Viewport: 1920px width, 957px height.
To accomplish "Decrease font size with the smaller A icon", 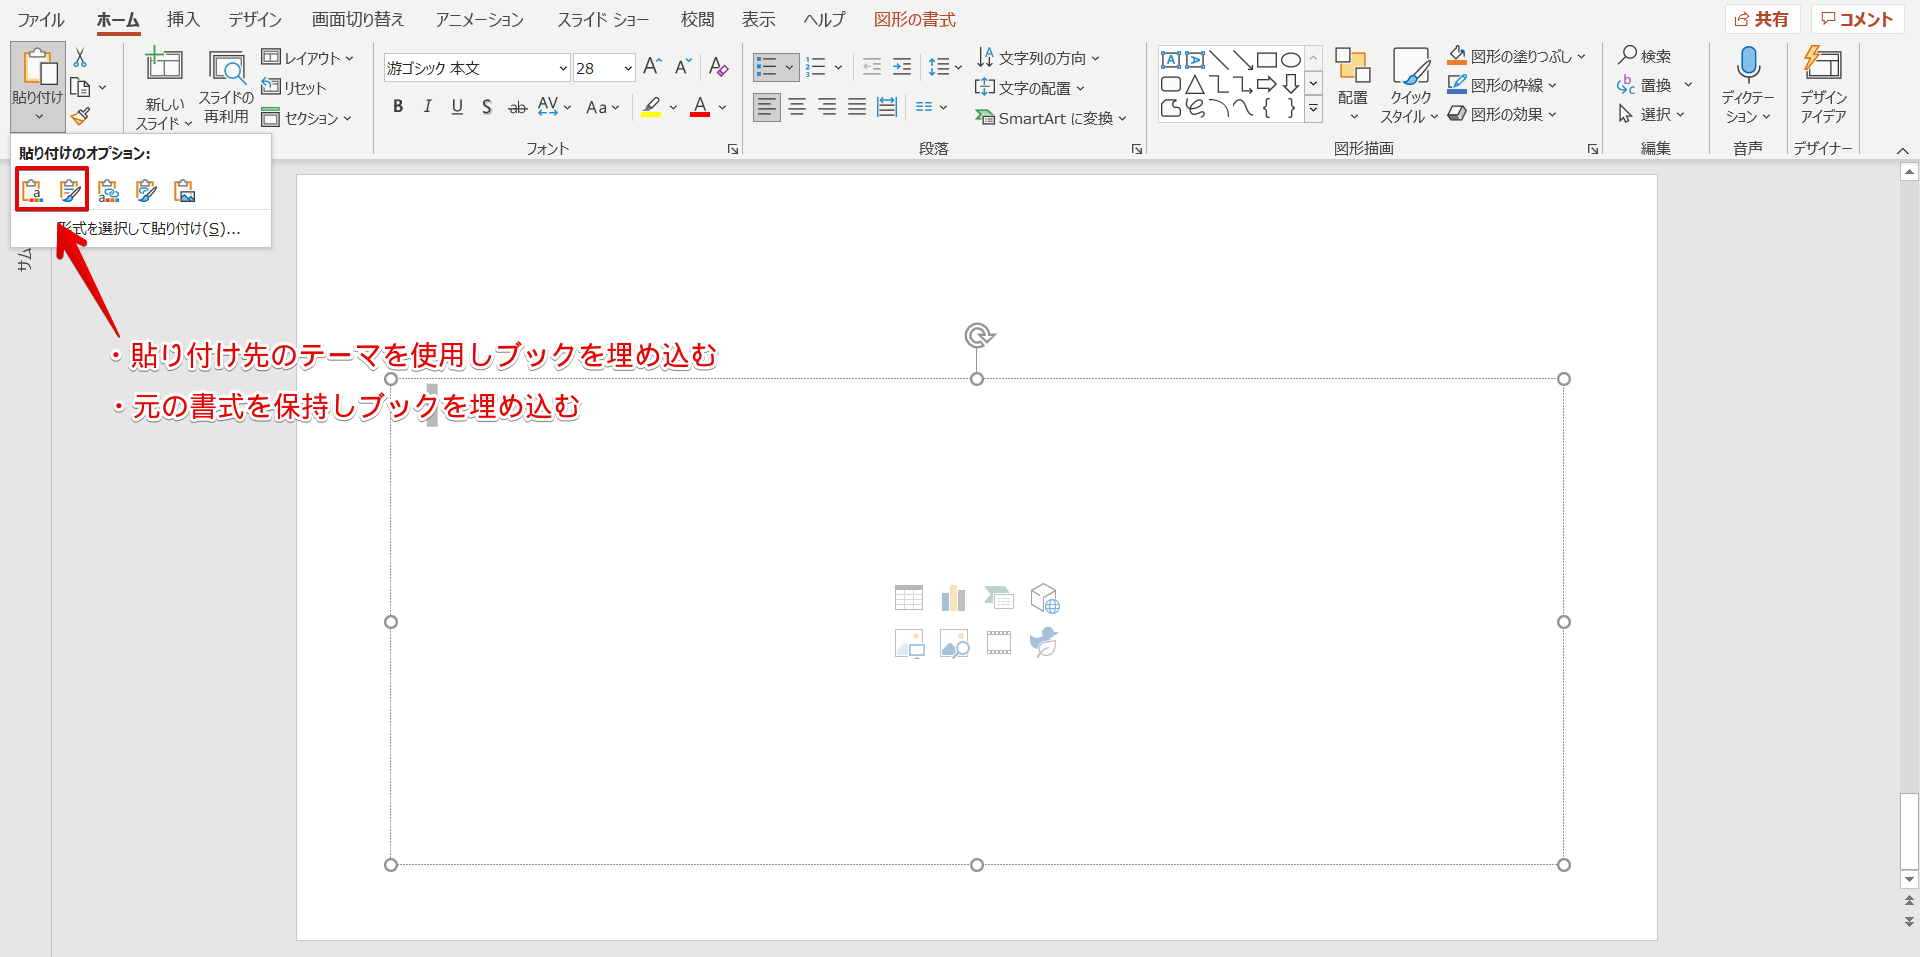I will [683, 67].
